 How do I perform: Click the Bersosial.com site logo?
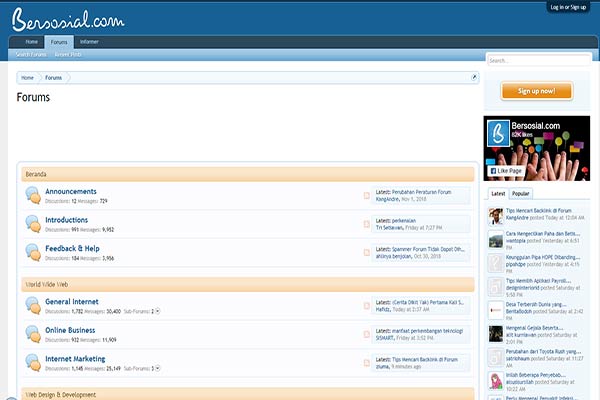68,20
